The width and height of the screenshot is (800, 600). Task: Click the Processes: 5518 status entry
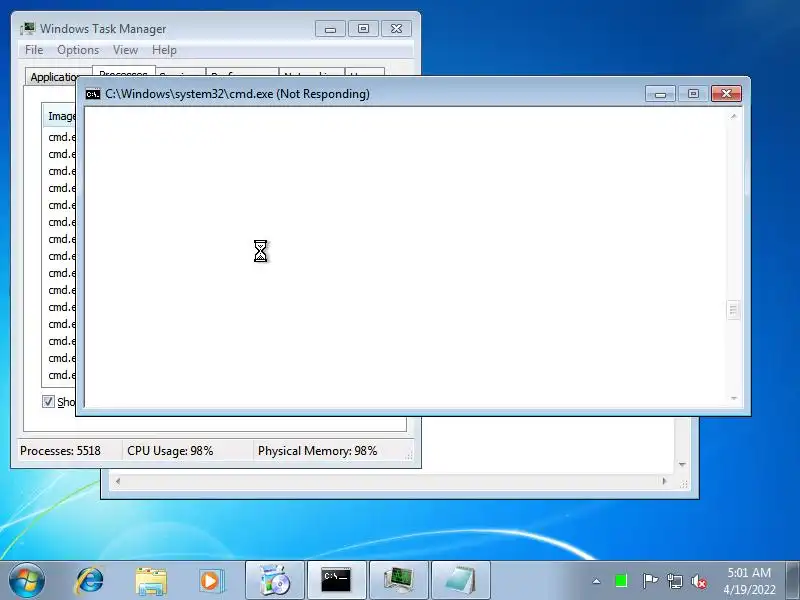(x=60, y=451)
